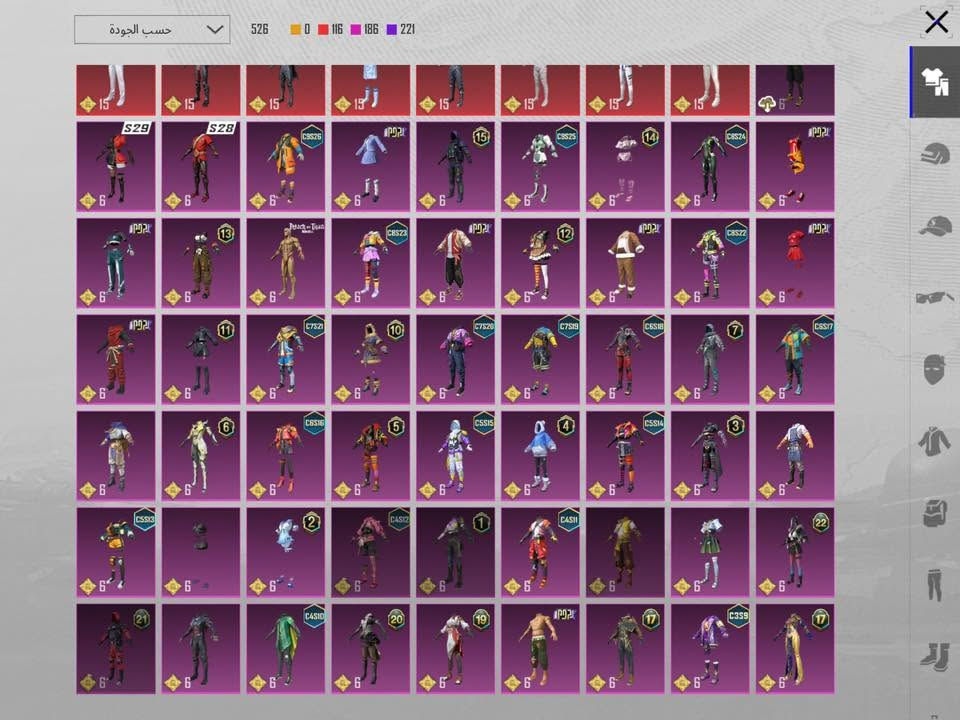Select the C4S10 green cape outfit
Viewport: 960px width, 720px height.
coord(286,649)
